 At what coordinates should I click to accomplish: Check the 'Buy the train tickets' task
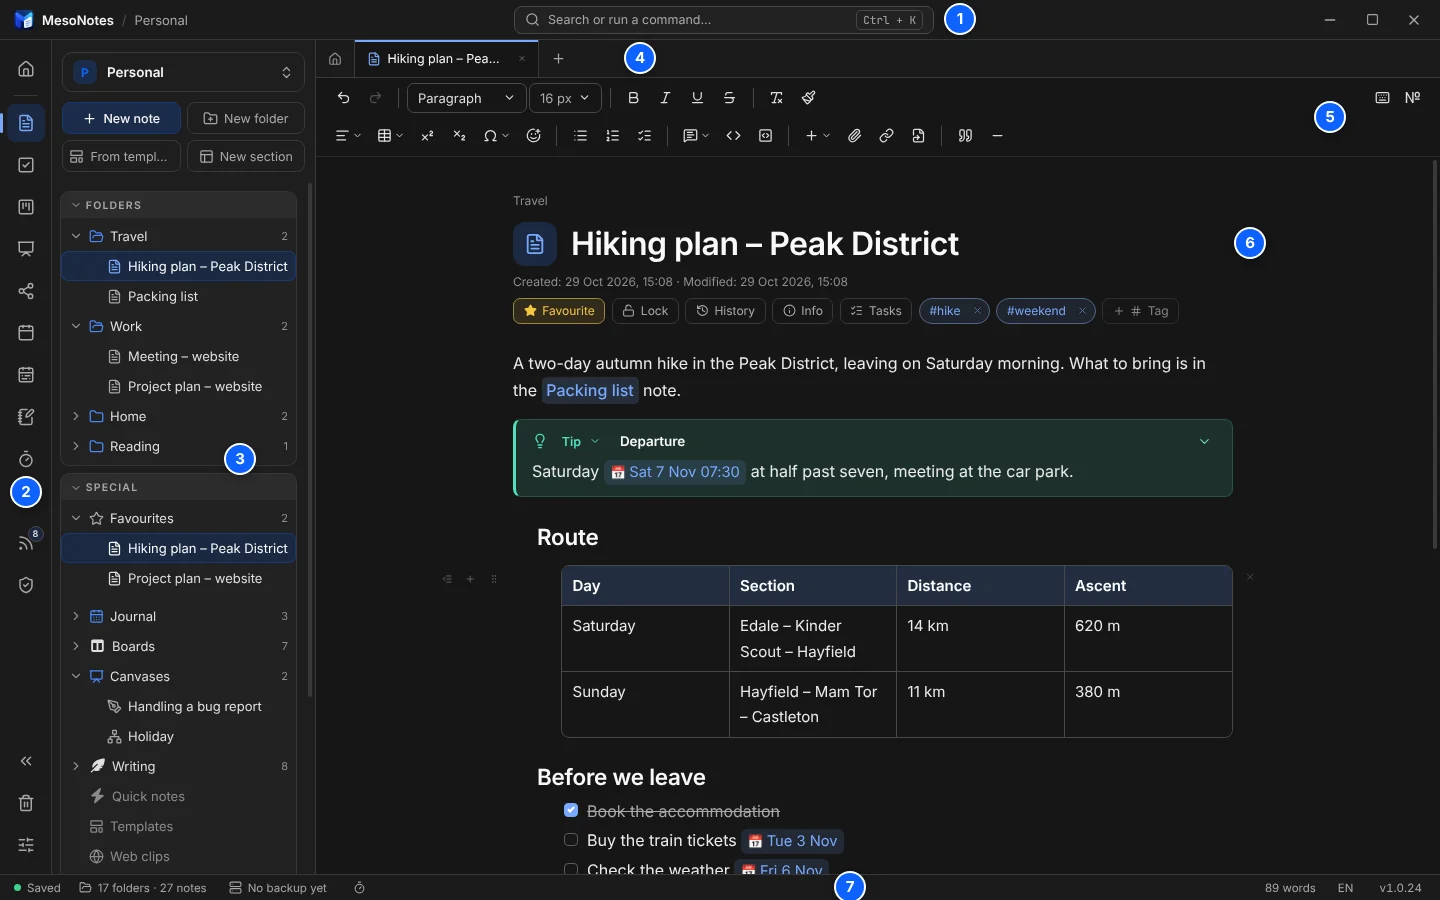click(x=571, y=840)
